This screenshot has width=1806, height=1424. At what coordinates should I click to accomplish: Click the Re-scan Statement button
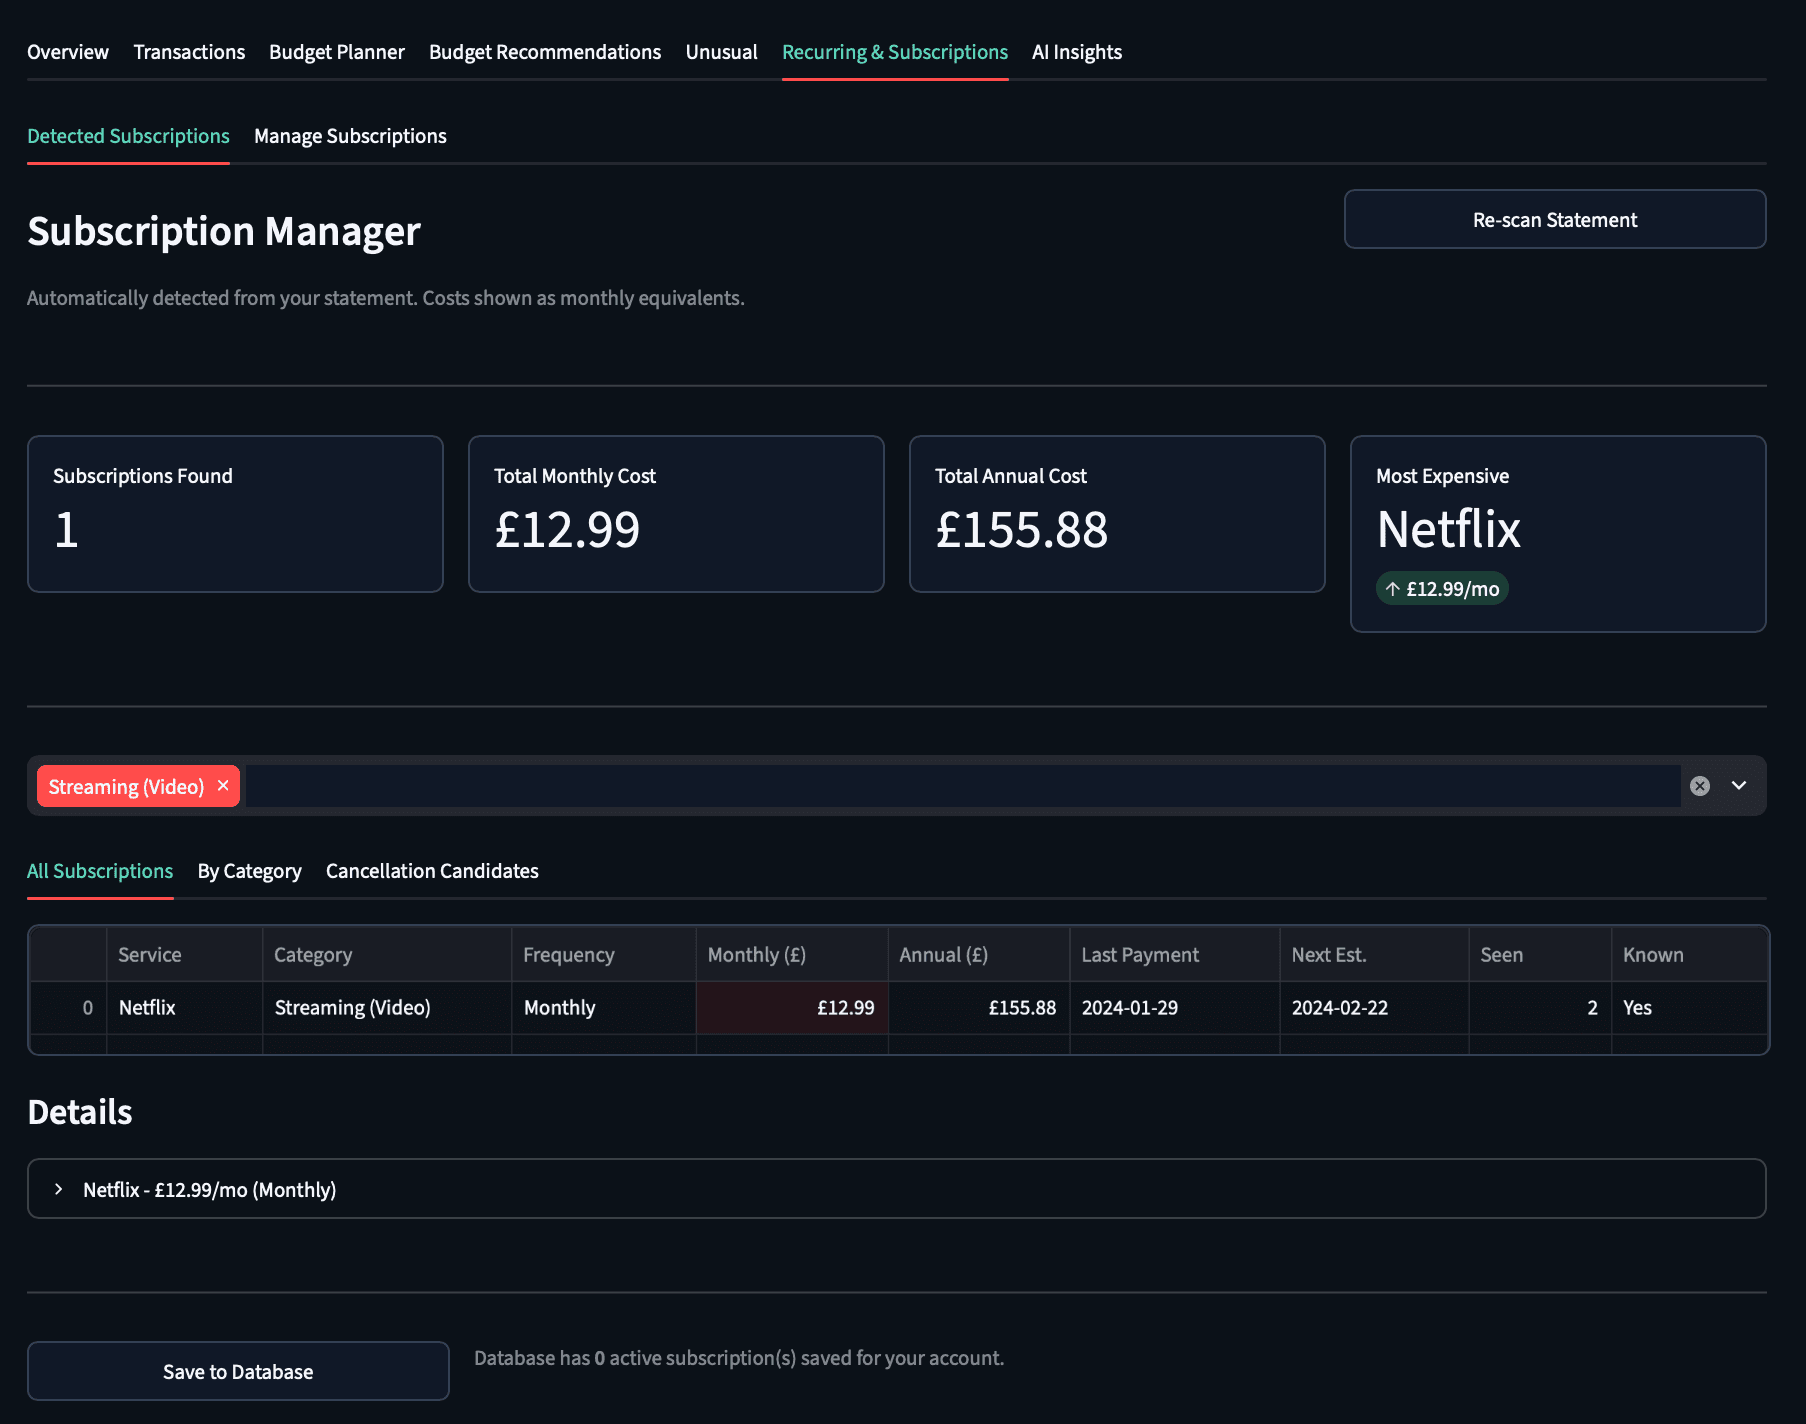[x=1555, y=219]
